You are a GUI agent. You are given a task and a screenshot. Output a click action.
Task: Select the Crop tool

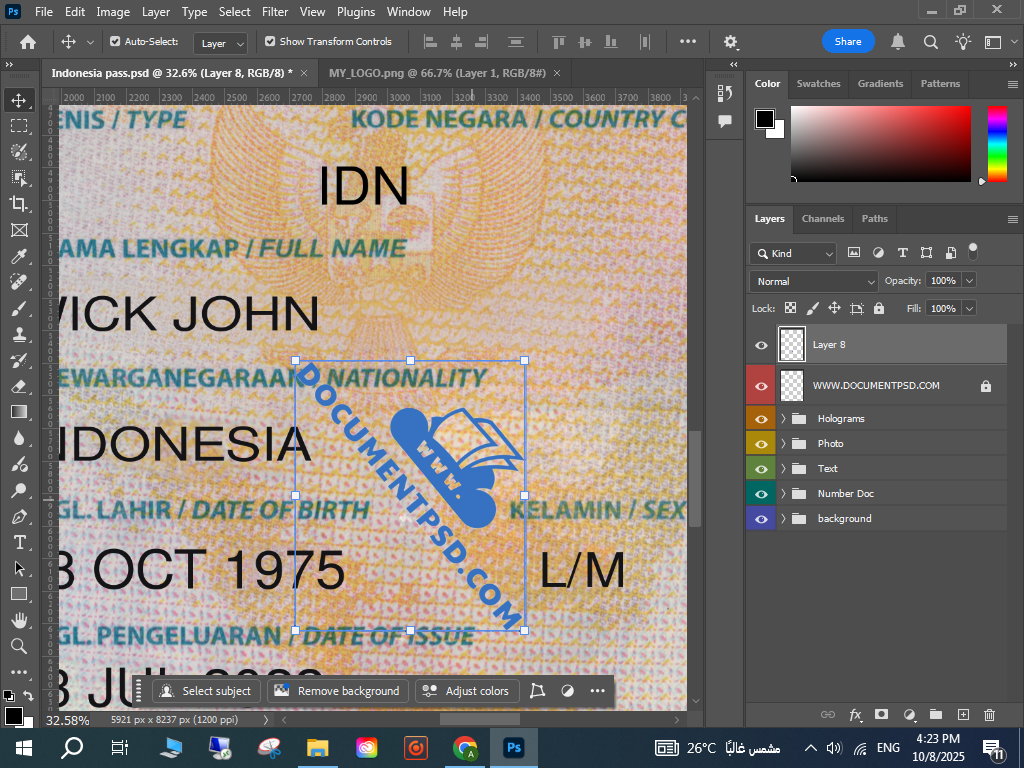pyautogui.click(x=19, y=204)
